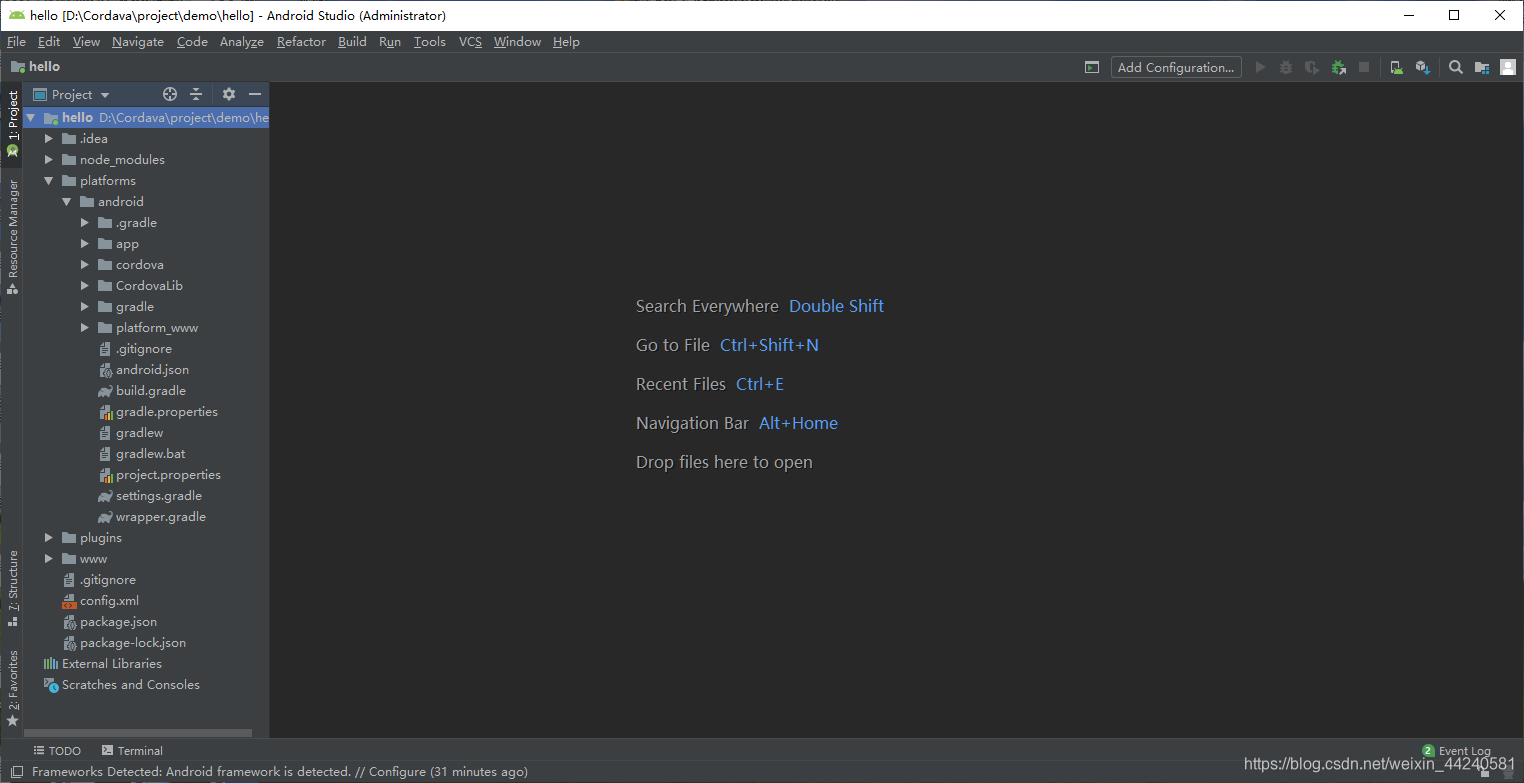Click the Frameworks Detected status message
1524x783 pixels.
(280, 772)
